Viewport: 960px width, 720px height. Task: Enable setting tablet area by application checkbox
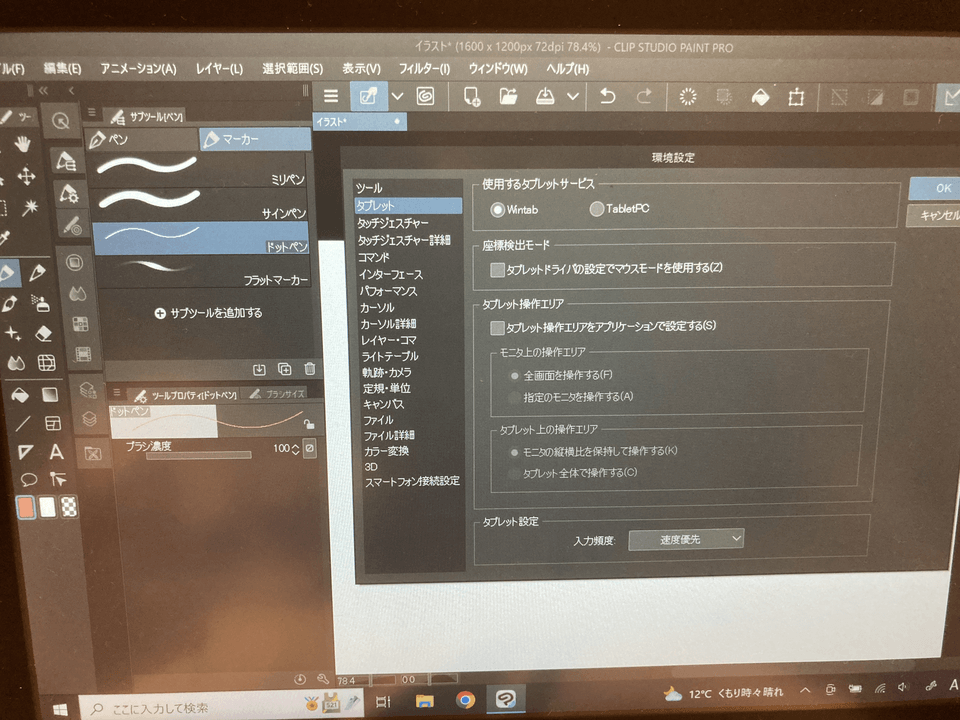(x=497, y=328)
